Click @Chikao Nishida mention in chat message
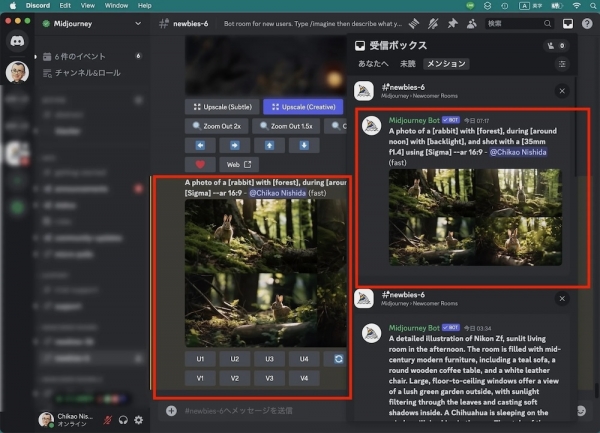Screen dimensions: 600x433 click(x=277, y=193)
